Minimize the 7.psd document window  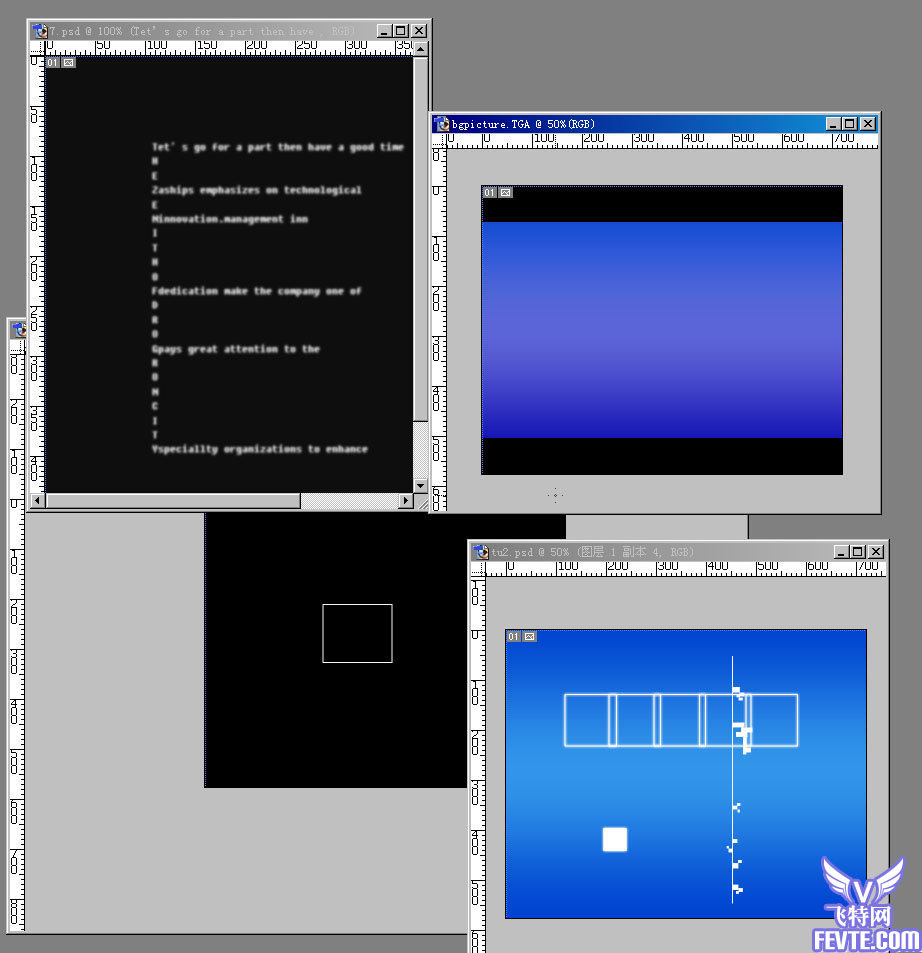coord(384,31)
